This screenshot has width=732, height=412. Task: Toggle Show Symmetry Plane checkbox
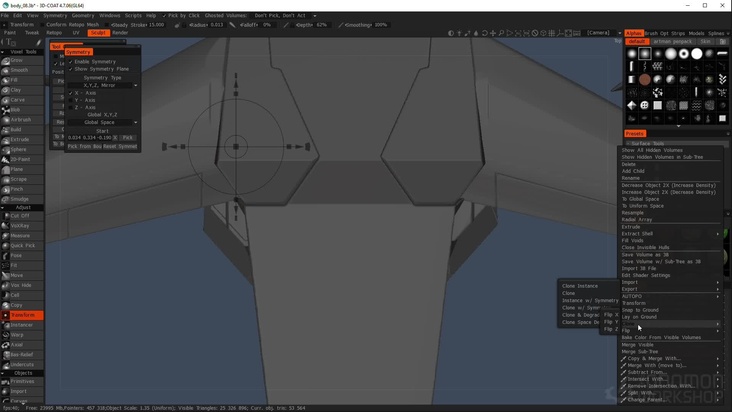71,69
